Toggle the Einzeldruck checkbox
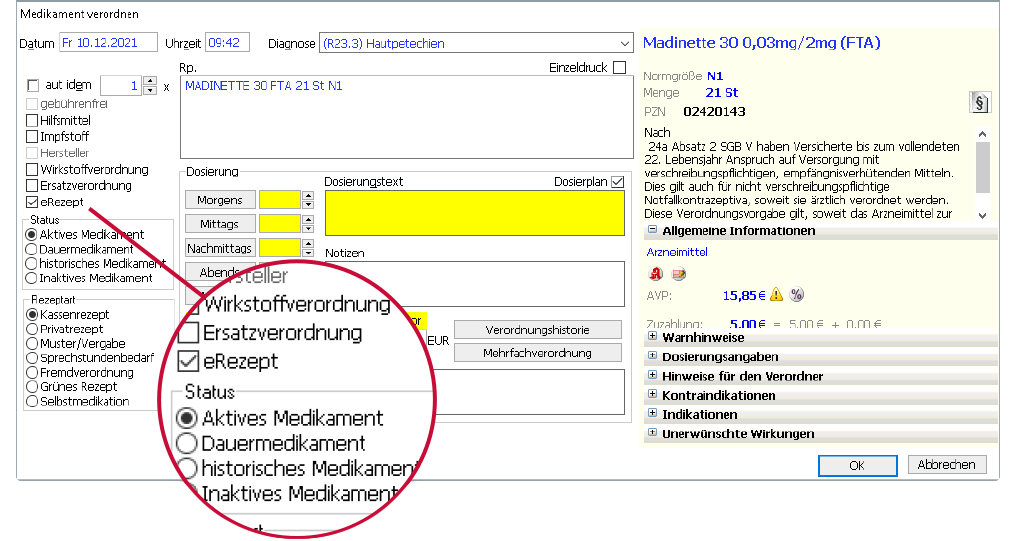Image resolution: width=1017 pixels, height=541 pixels. 619,67
